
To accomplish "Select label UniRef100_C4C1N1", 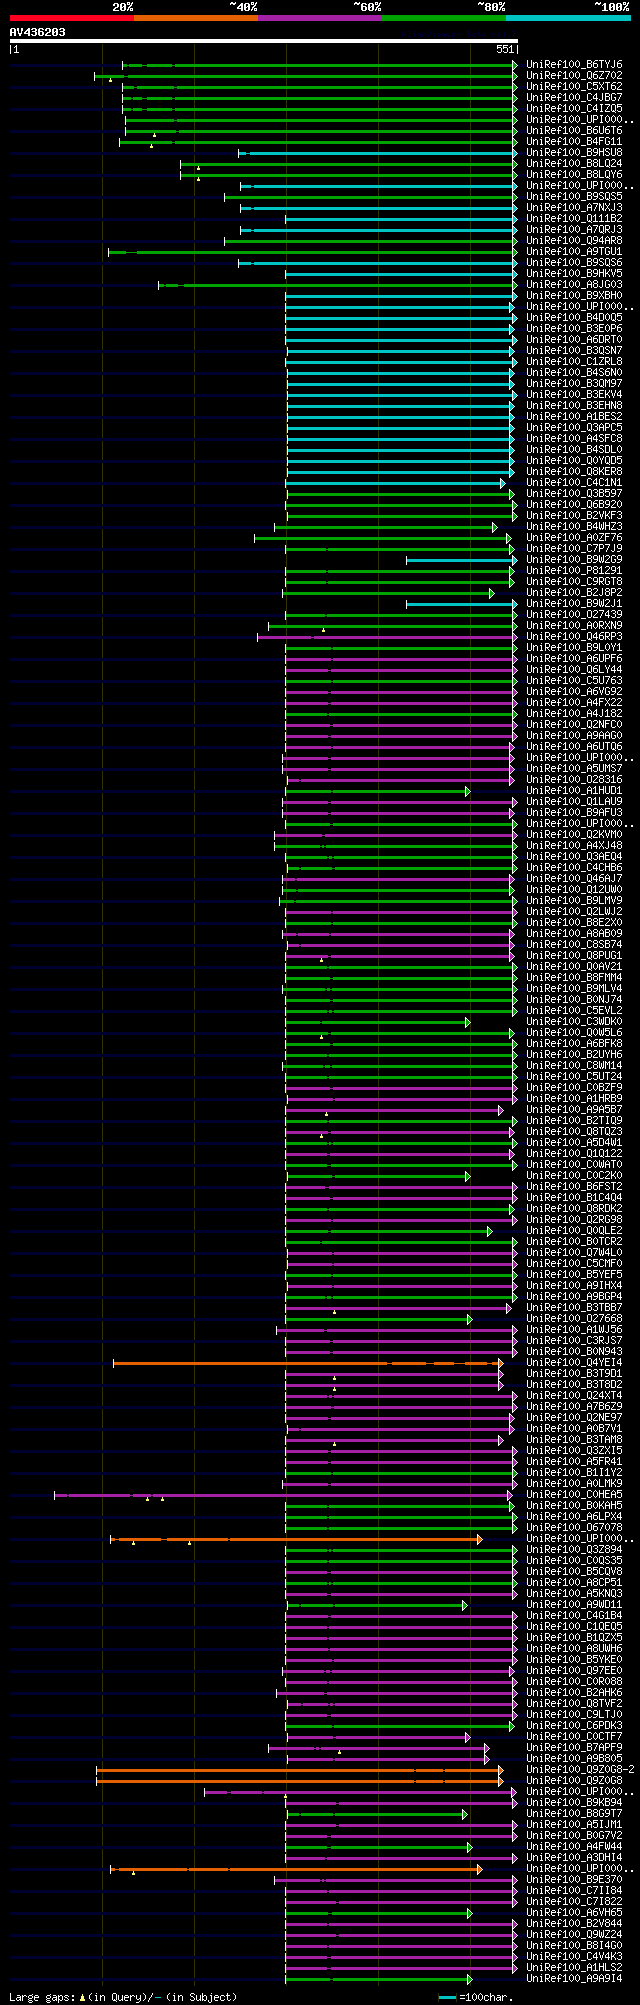I will click(x=574, y=482).
